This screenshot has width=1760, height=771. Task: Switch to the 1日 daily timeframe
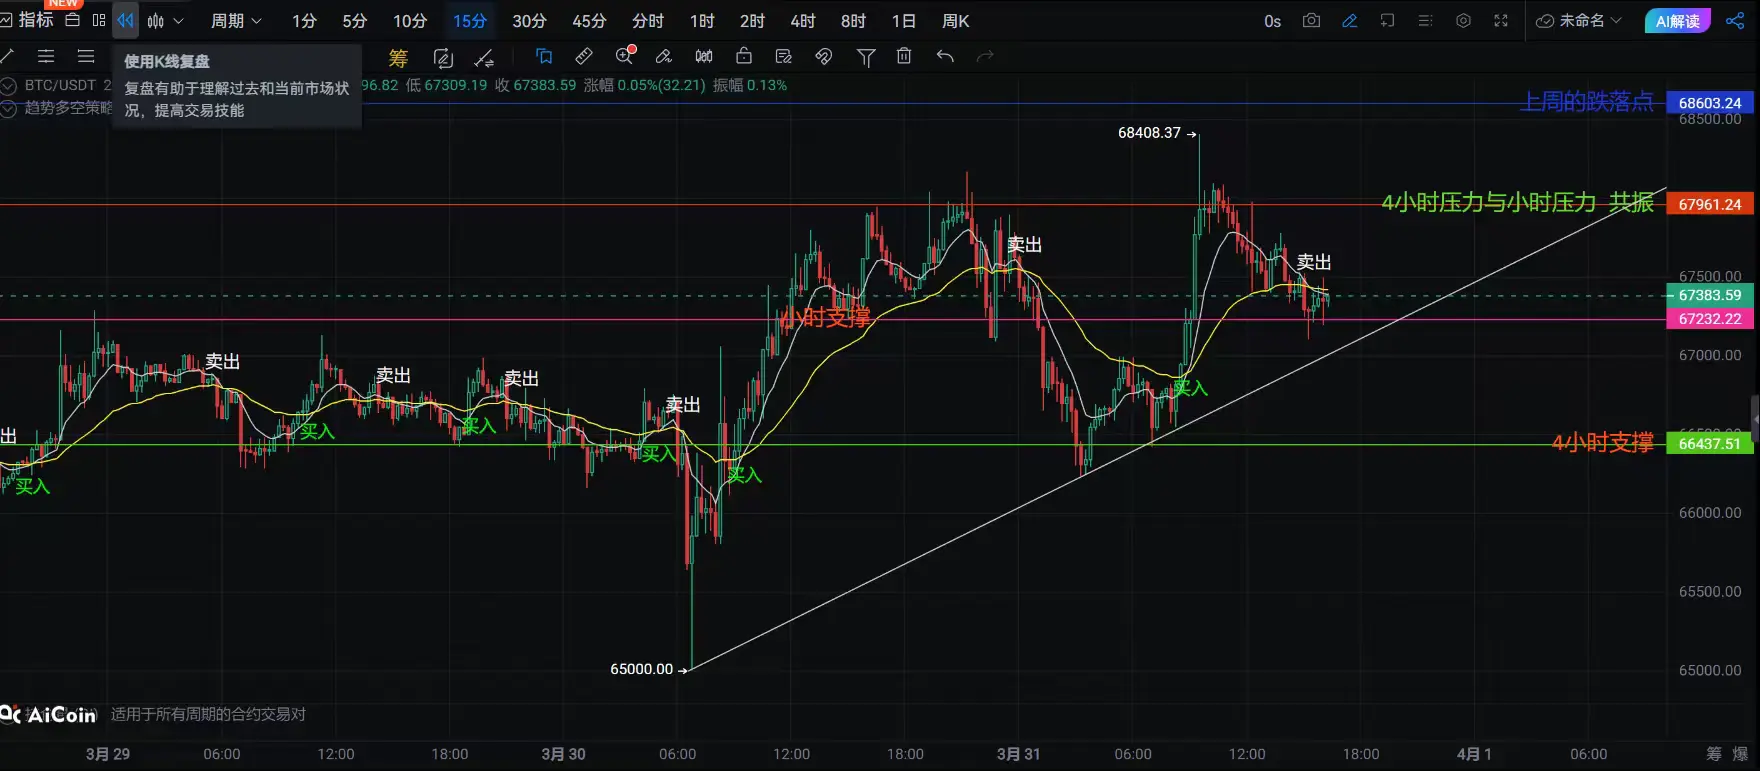pos(903,21)
